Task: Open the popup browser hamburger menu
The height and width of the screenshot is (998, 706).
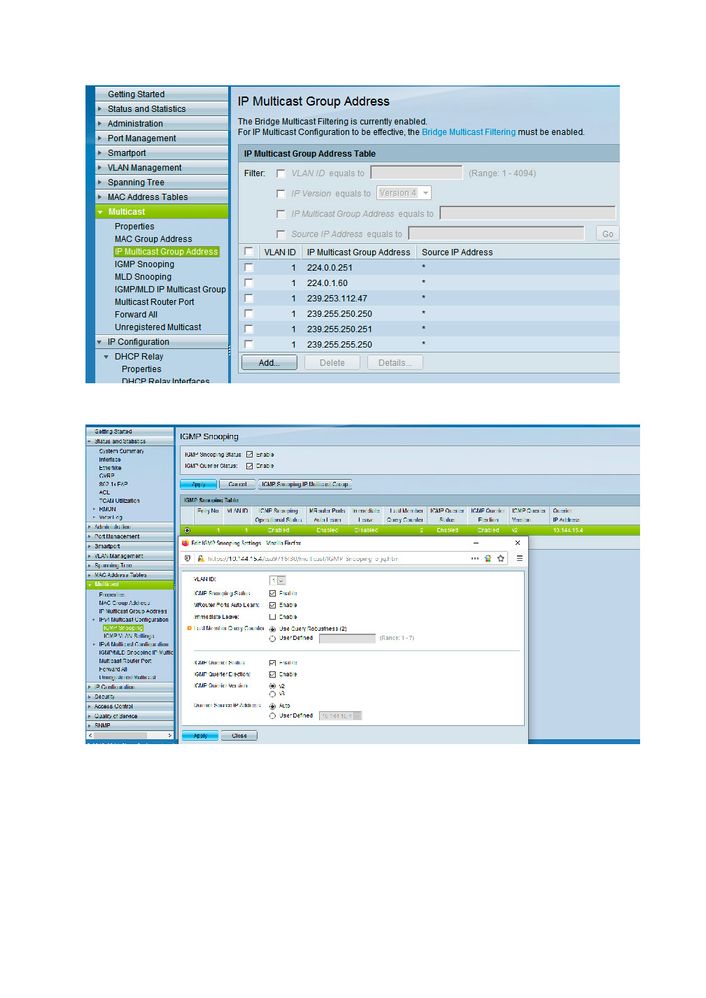Action: coord(519,558)
